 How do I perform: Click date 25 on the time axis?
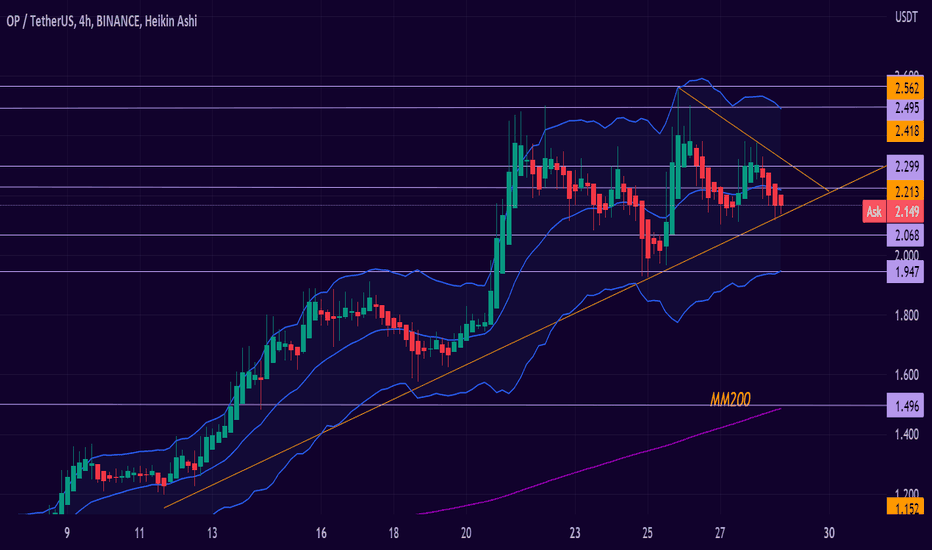click(647, 533)
